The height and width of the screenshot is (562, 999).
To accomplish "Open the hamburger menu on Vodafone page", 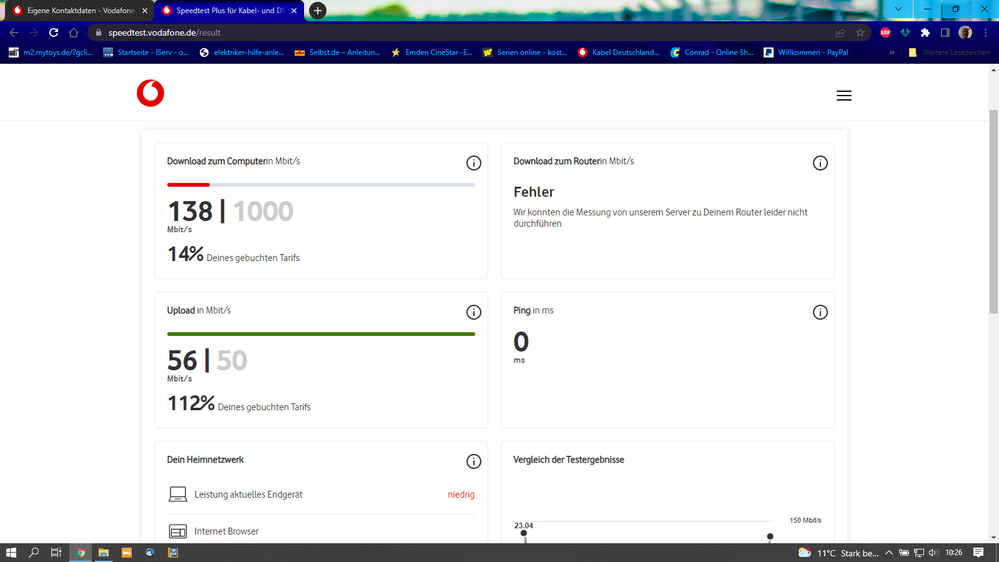I will pyautogui.click(x=844, y=96).
